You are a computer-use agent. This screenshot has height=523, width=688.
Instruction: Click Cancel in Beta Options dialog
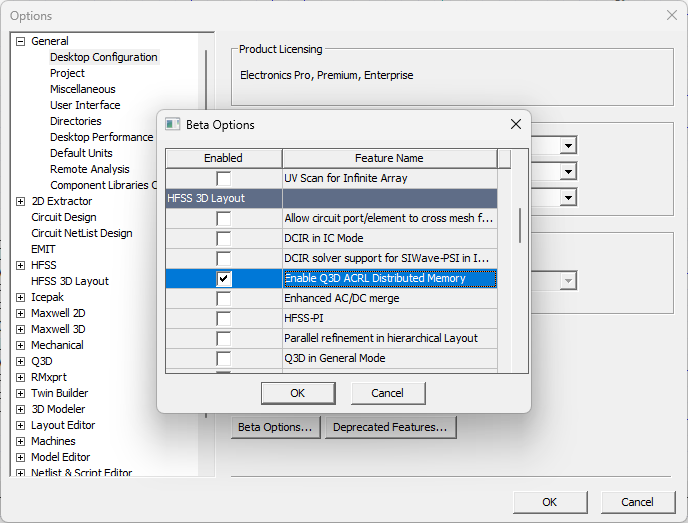point(387,393)
